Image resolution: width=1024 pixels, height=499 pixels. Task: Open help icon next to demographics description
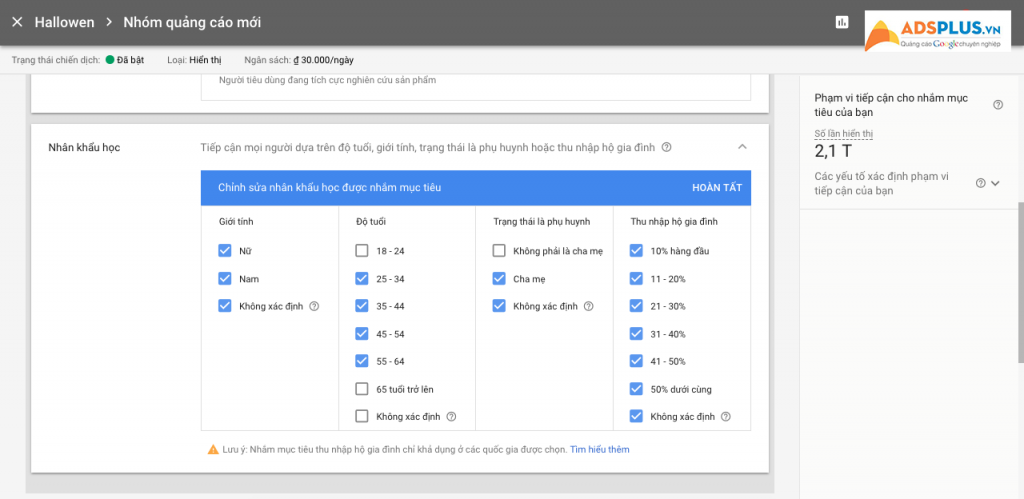click(666, 148)
